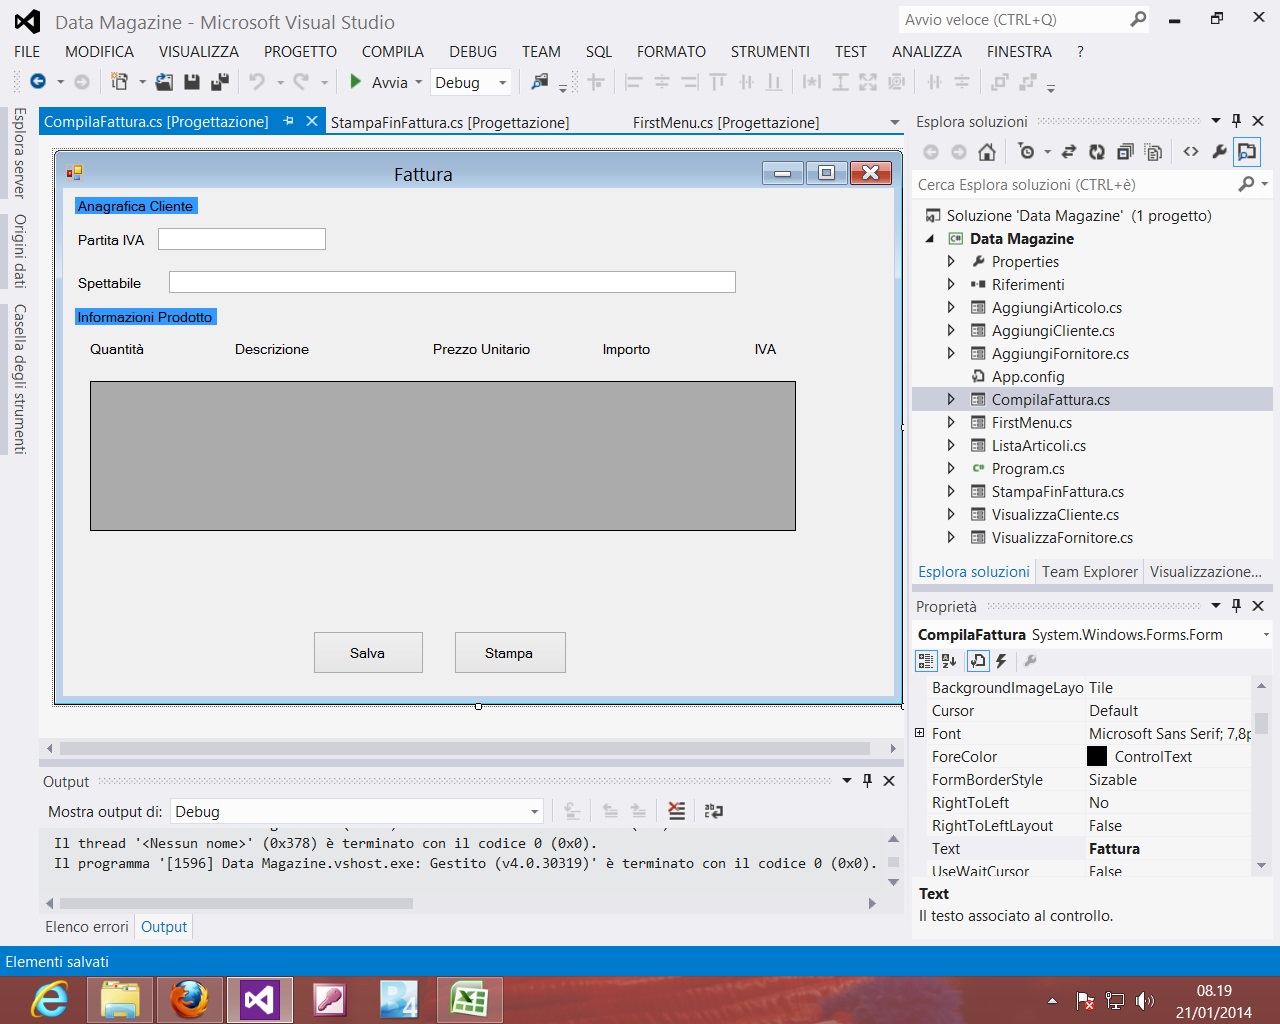Select StampaFinFattura.cs in solution tree
Image resolution: width=1280 pixels, height=1024 pixels.
[x=1057, y=491]
